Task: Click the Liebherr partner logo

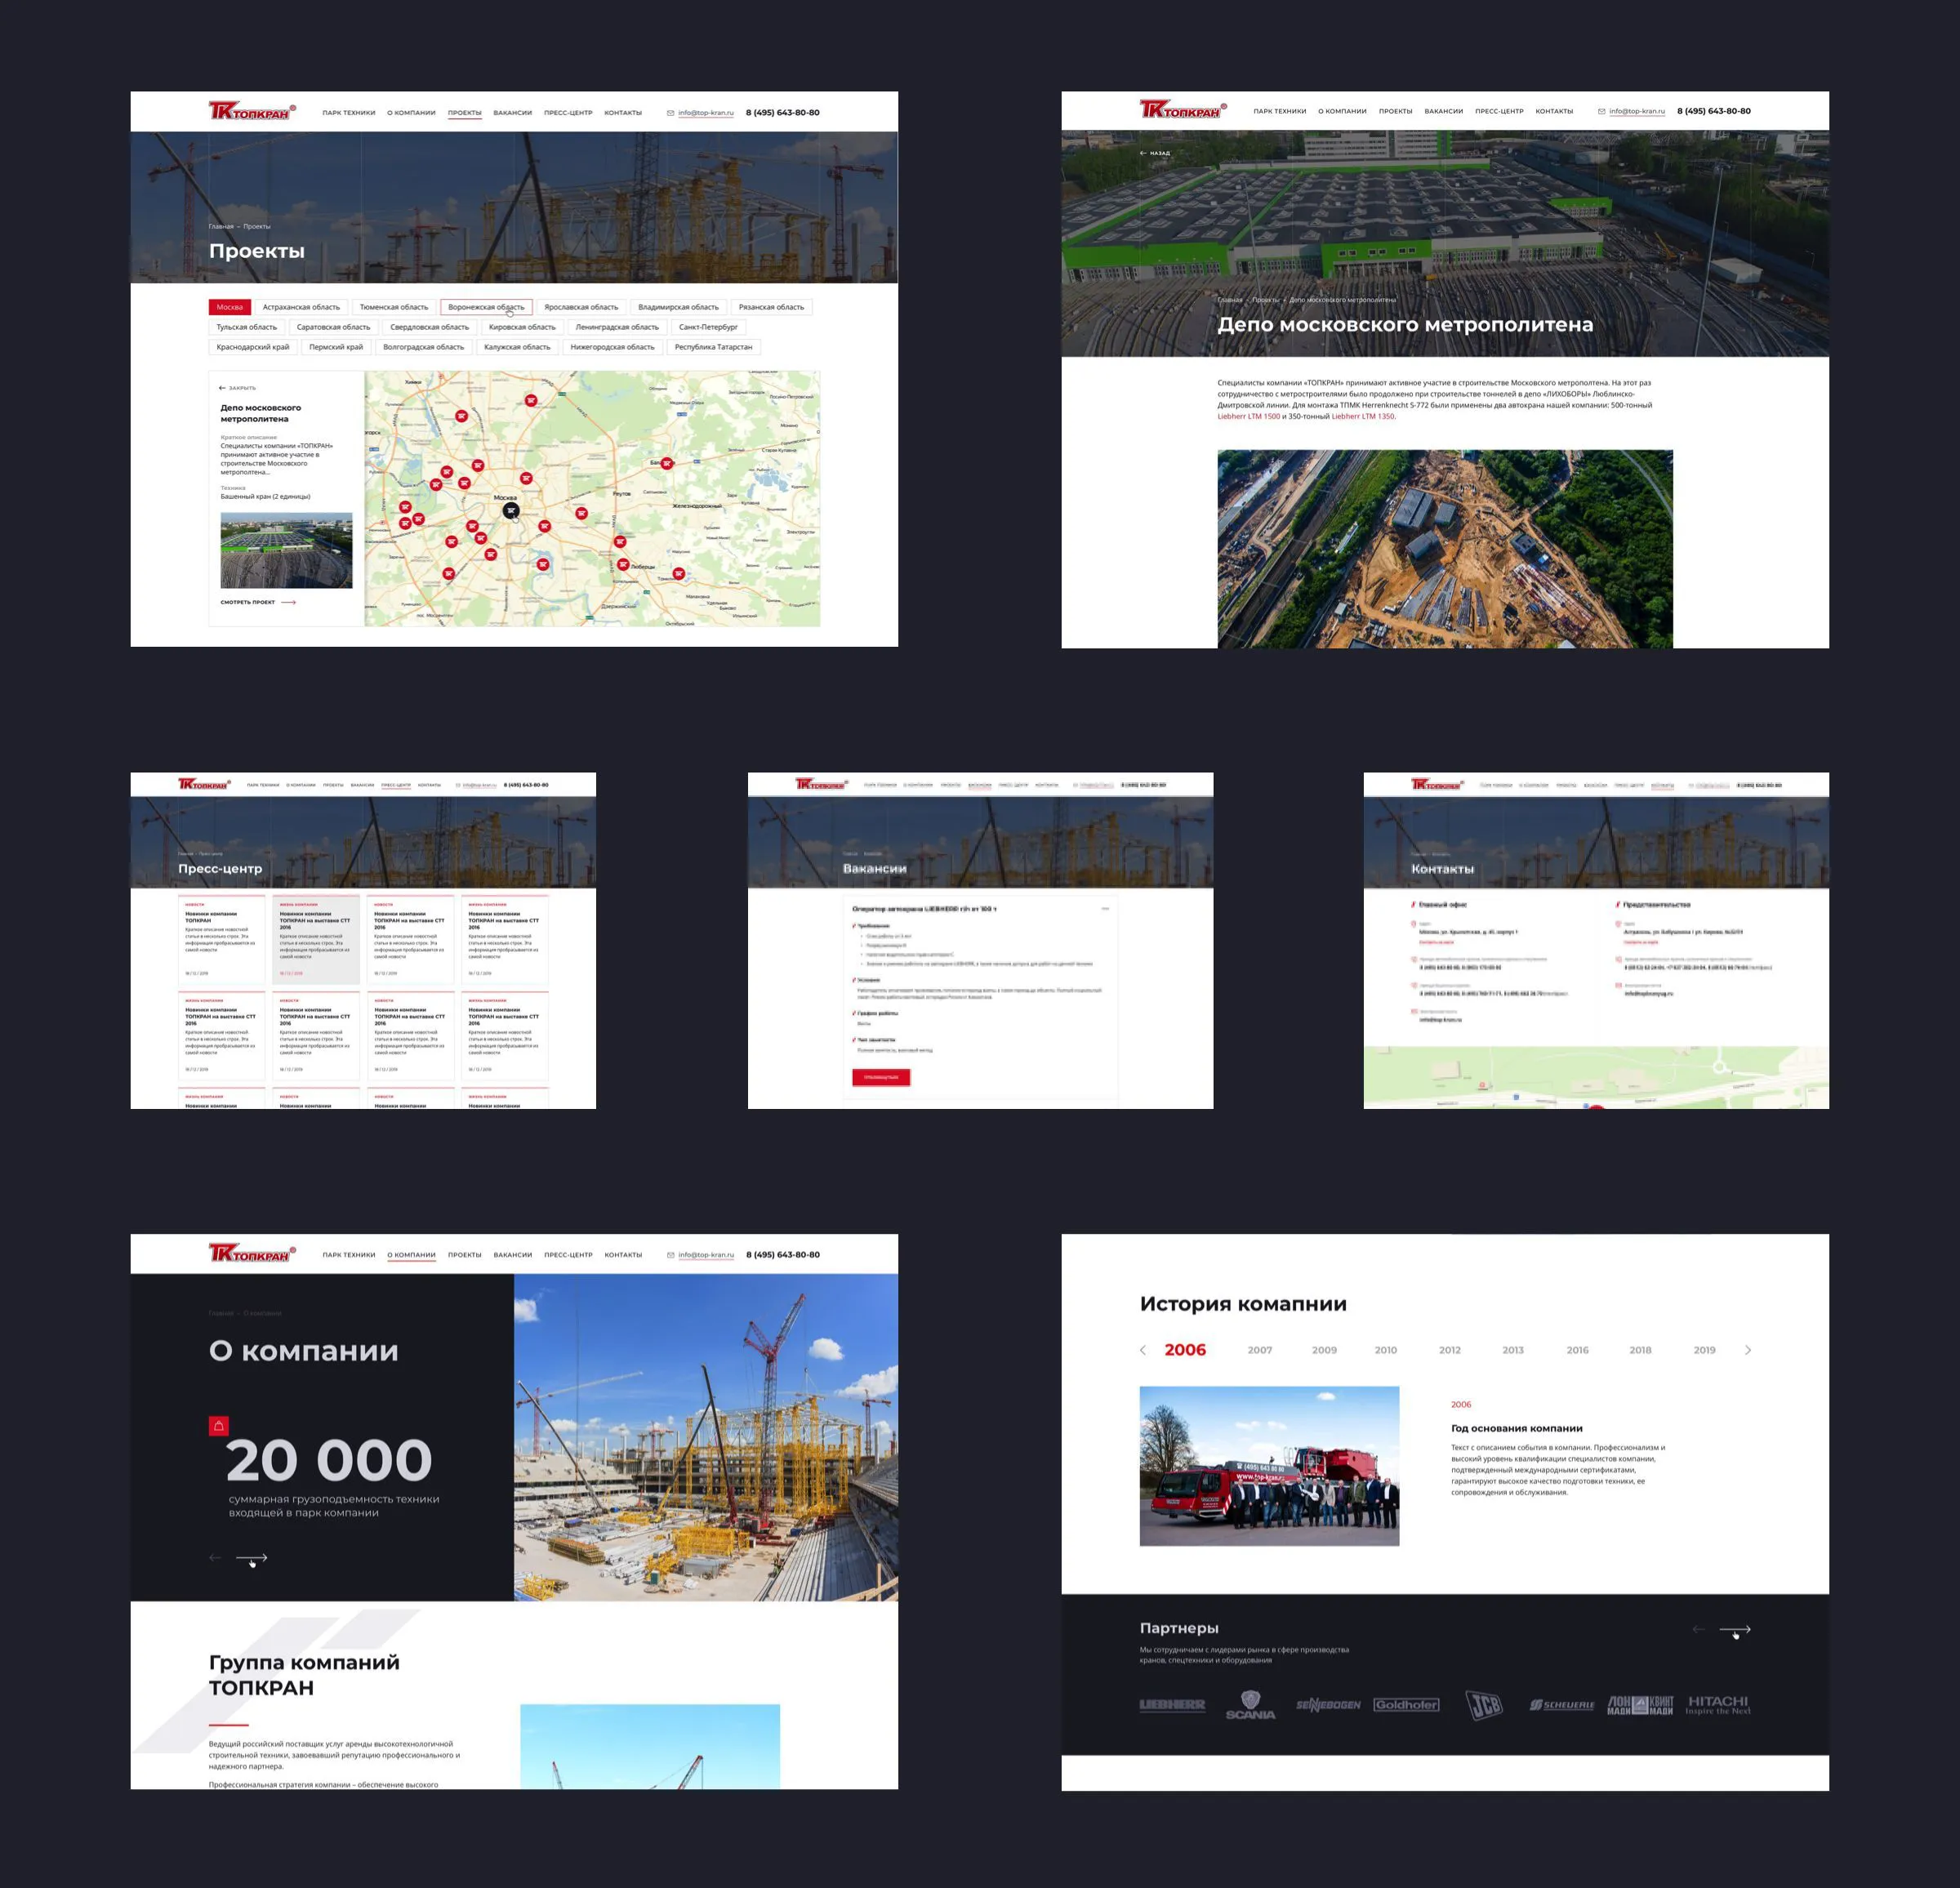Action: point(1172,1705)
